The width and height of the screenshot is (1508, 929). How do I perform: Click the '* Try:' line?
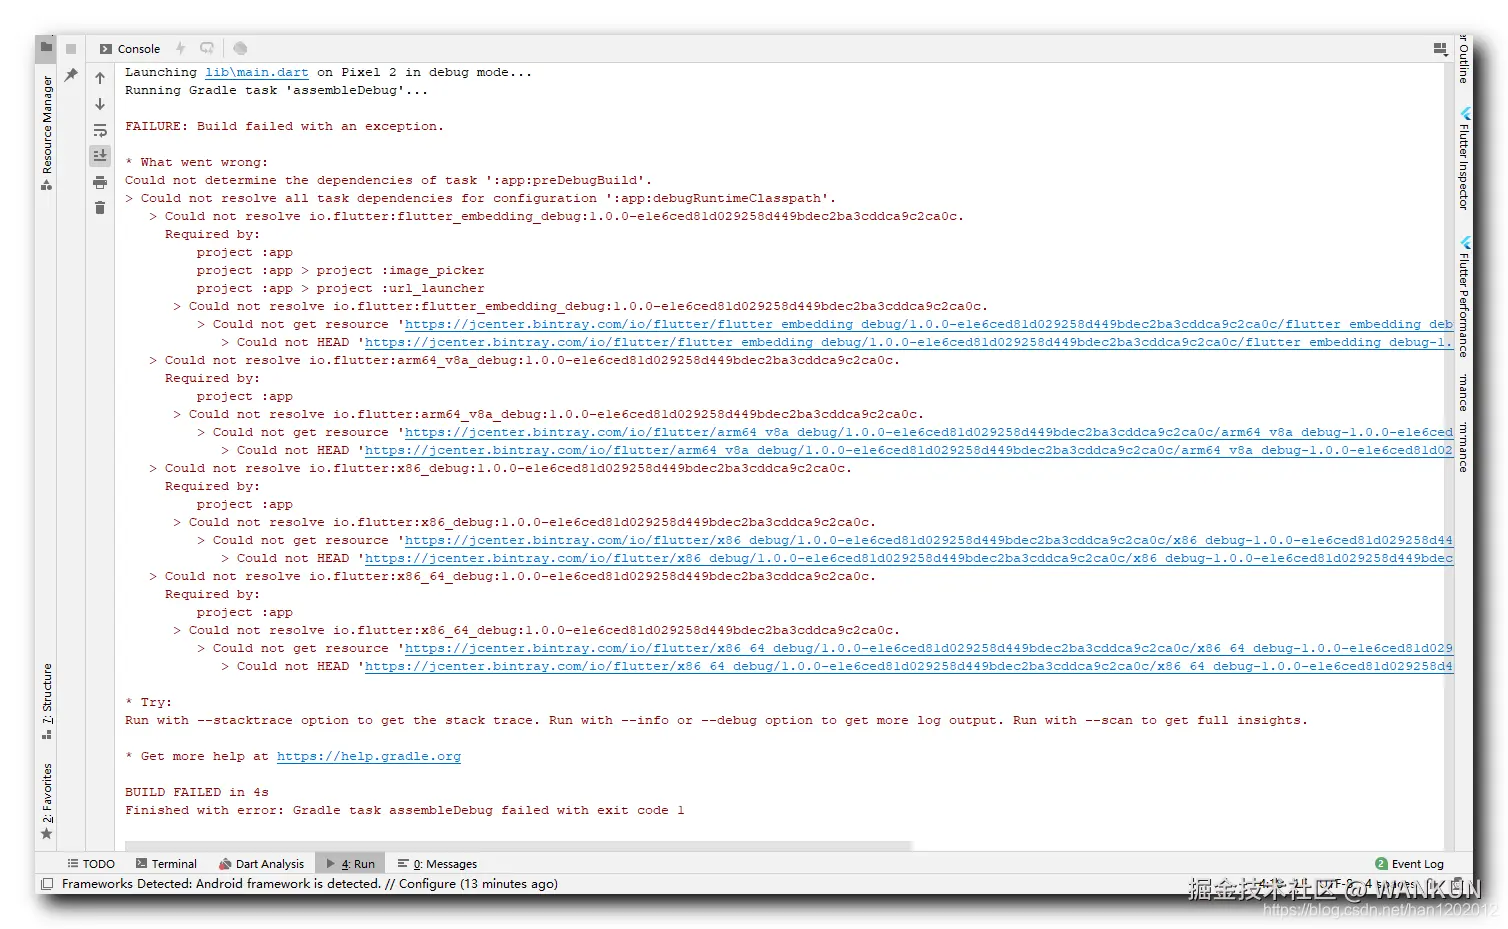(x=148, y=702)
